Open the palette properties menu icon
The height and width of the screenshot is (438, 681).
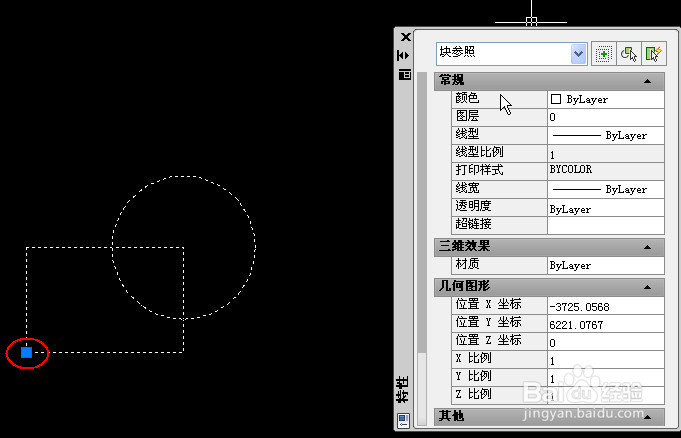pos(405,75)
